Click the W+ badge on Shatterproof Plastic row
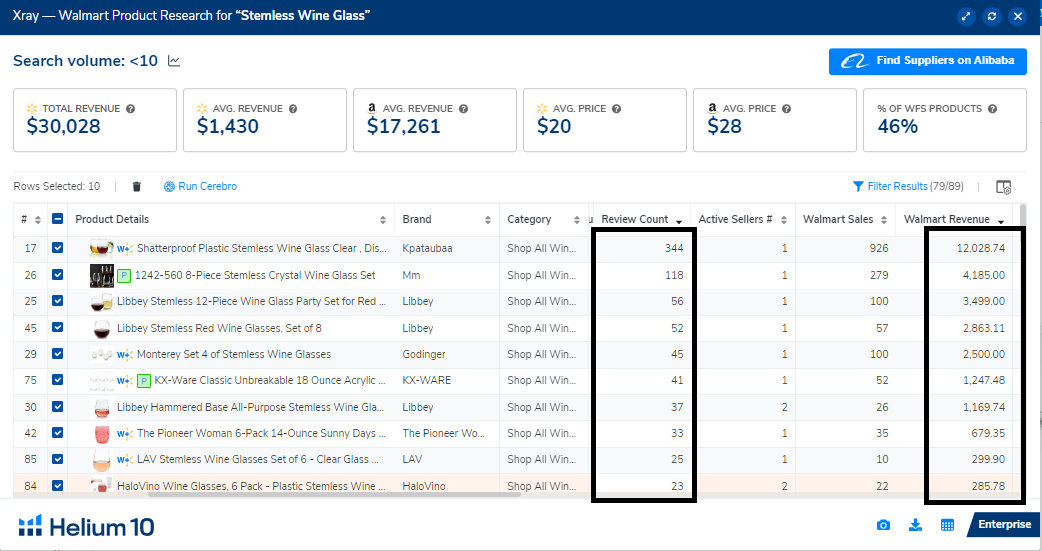This screenshot has width=1042, height=551. tap(125, 249)
